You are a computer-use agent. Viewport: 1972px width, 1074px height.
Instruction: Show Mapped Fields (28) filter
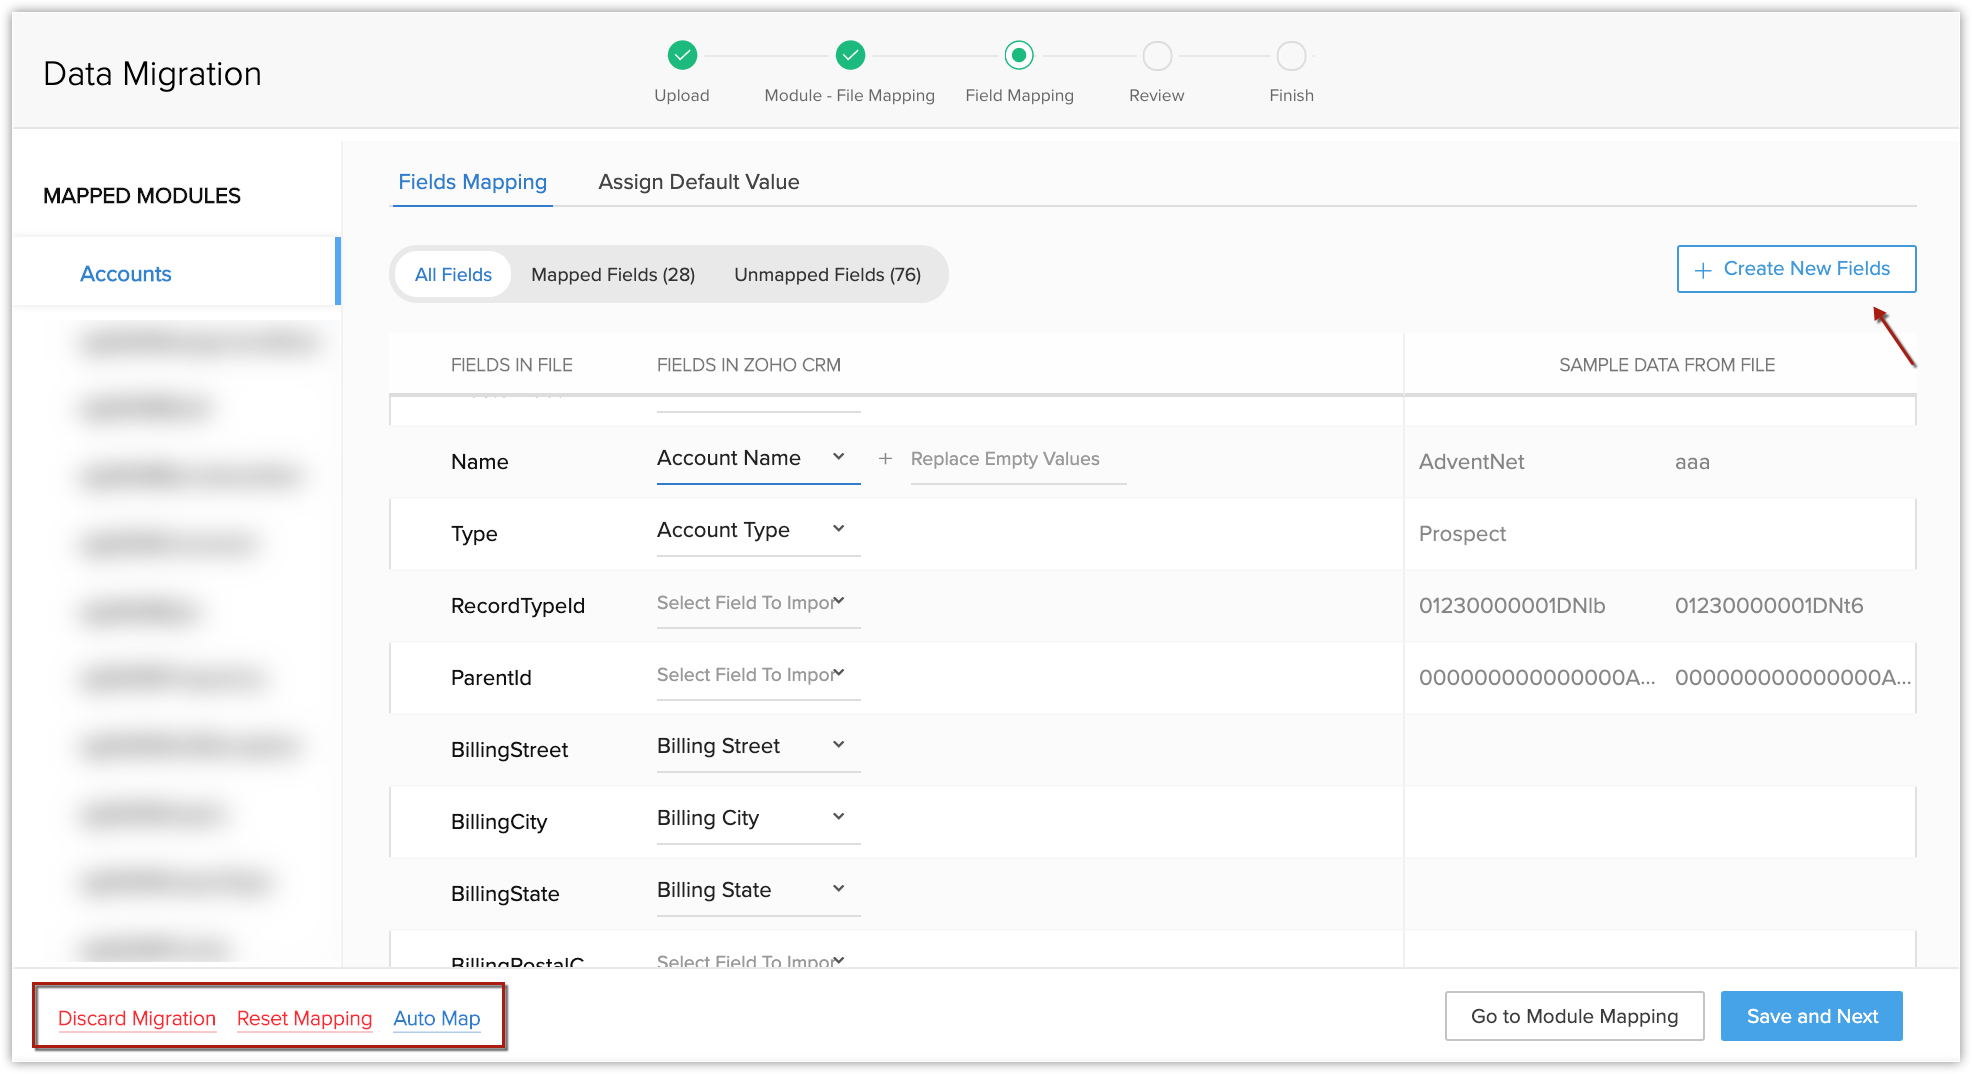click(x=612, y=275)
